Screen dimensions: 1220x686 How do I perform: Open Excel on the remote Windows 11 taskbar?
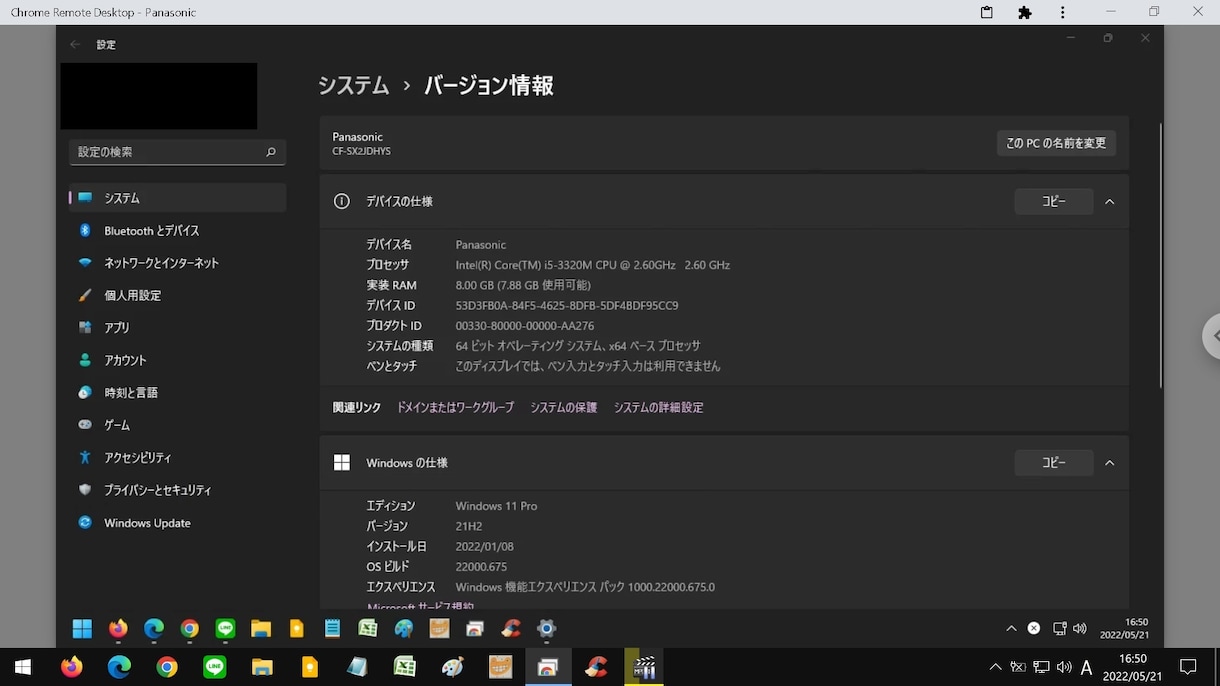pyautogui.click(x=368, y=629)
